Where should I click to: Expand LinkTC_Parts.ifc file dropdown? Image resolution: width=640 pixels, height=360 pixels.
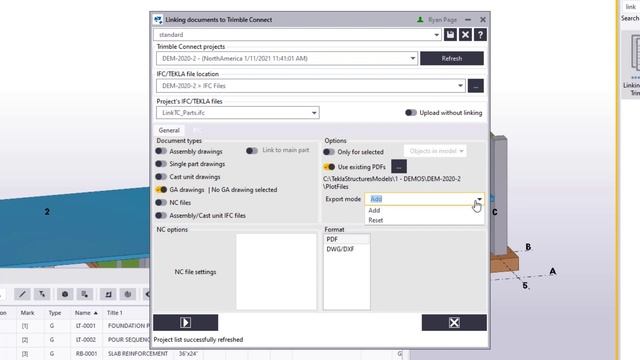tap(314, 113)
